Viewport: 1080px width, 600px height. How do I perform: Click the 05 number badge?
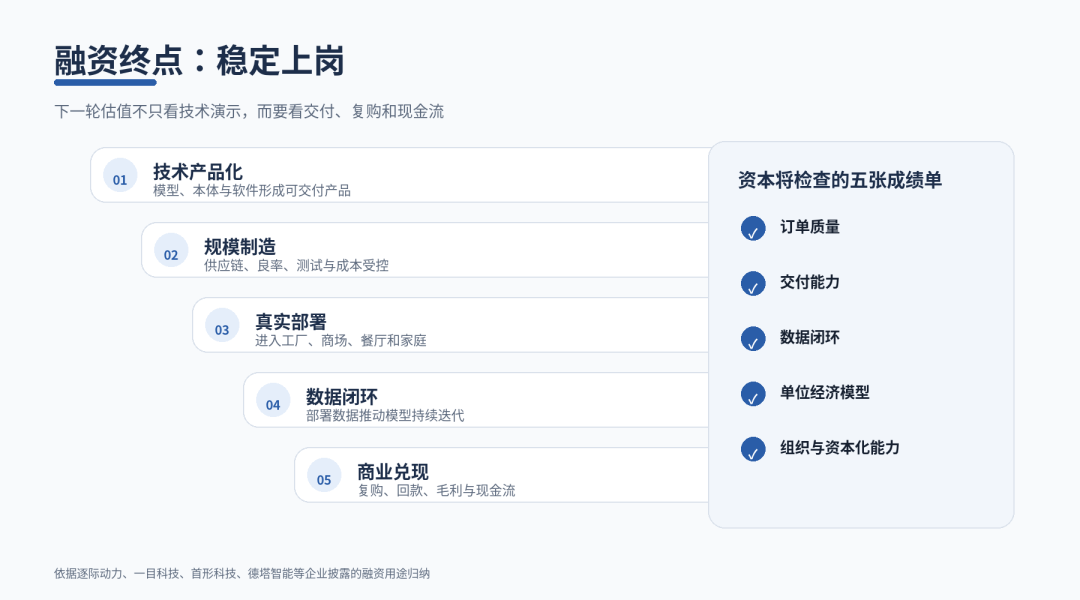(324, 475)
